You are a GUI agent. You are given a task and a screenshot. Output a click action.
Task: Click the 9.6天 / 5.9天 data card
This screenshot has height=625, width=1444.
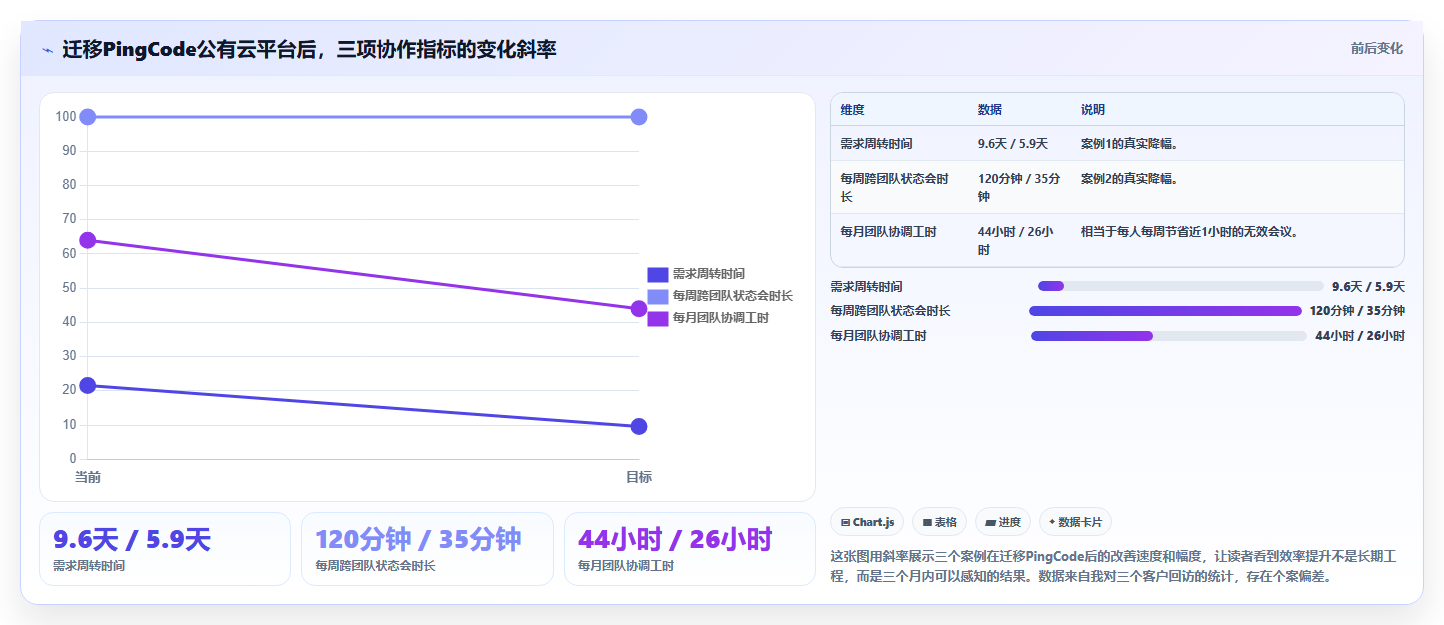click(165, 549)
